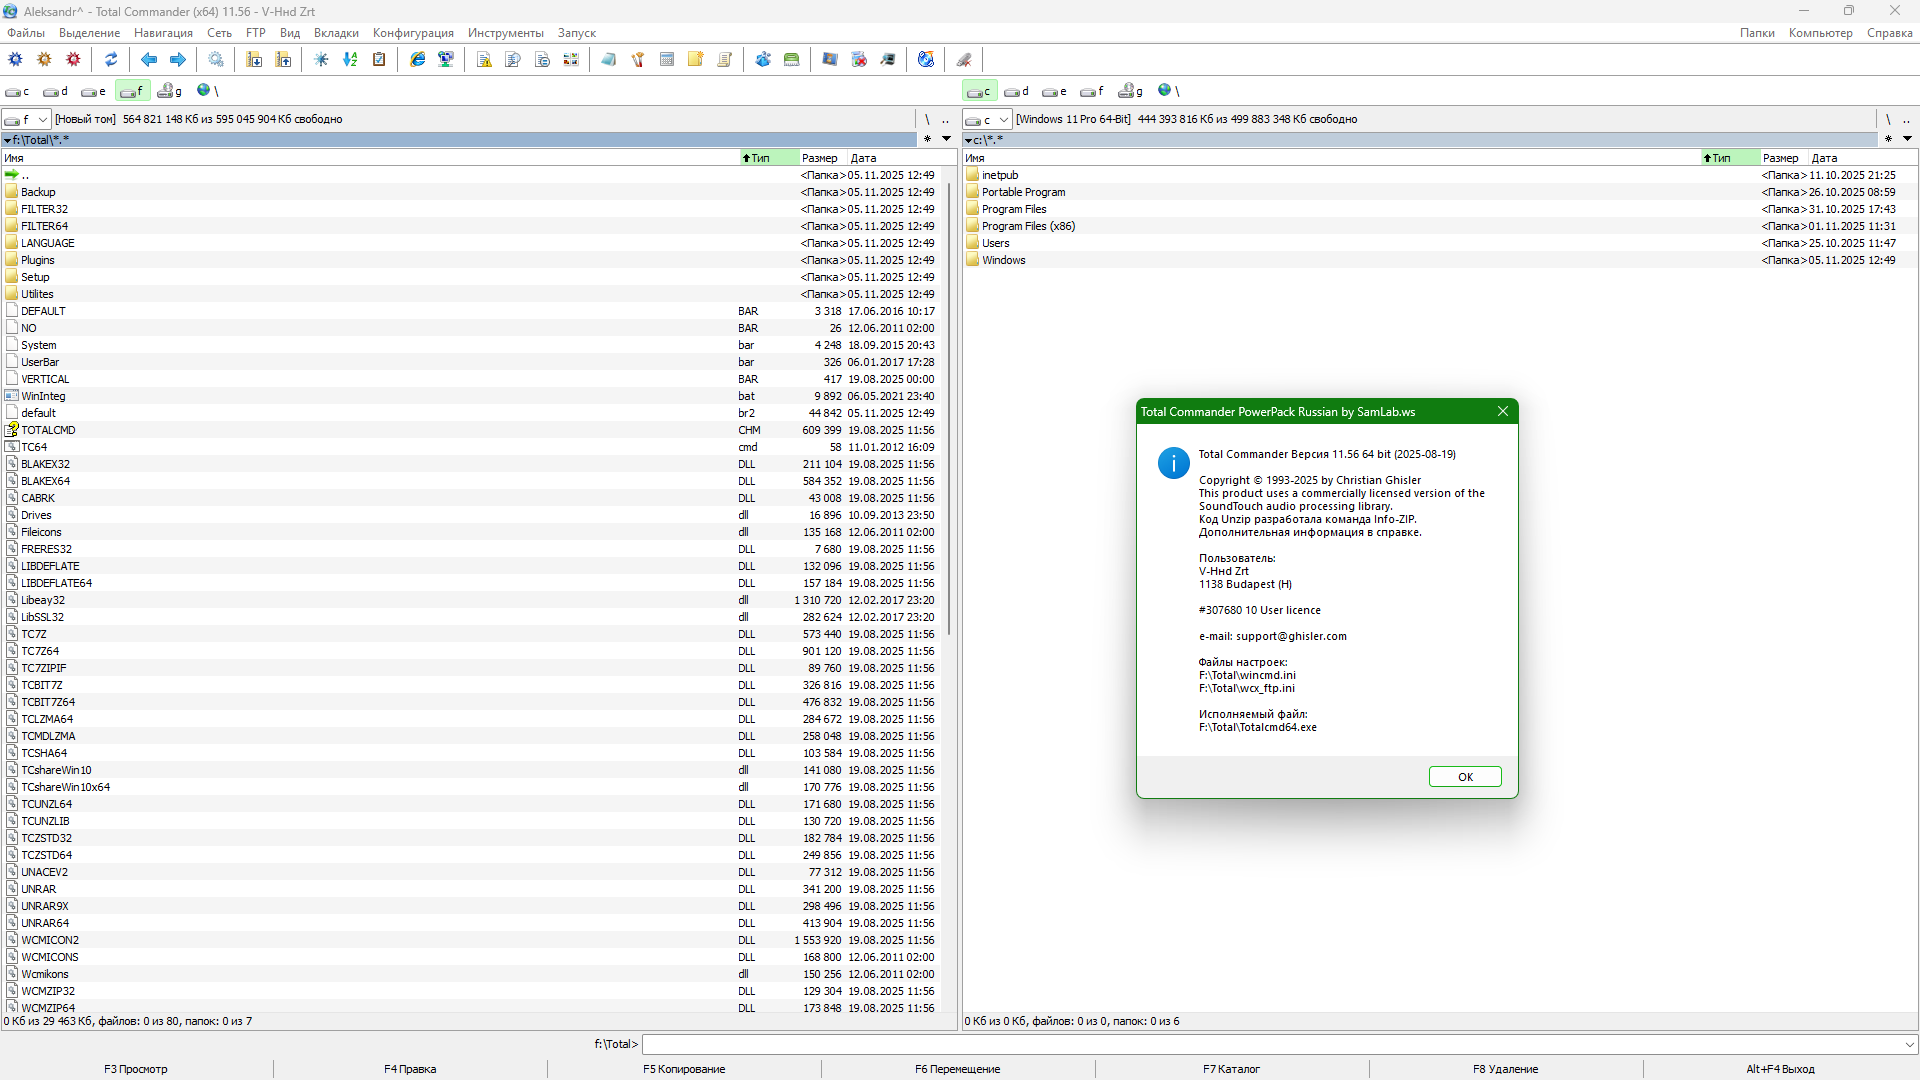The width and height of the screenshot is (1920, 1080).
Task: Click the A-Z sort toolbar icon
Action: (350, 60)
